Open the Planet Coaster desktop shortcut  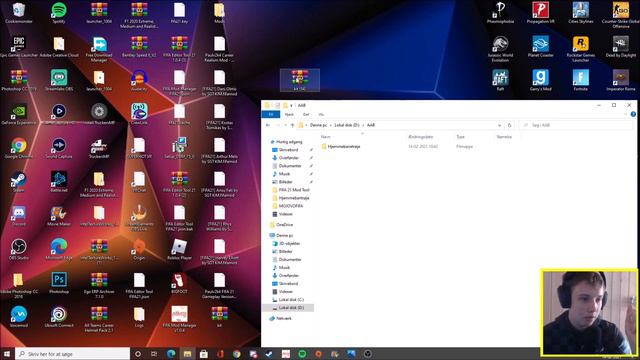click(540, 47)
